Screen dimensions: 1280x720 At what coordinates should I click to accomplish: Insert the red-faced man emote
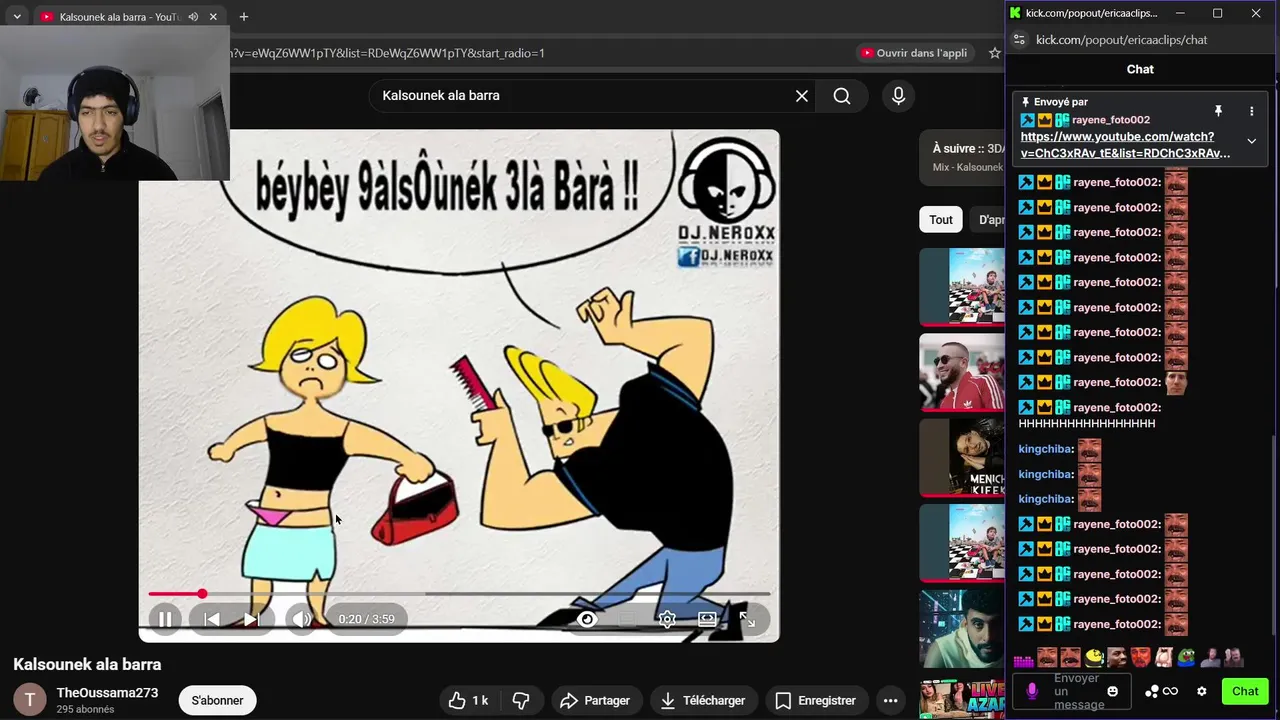point(1140,658)
